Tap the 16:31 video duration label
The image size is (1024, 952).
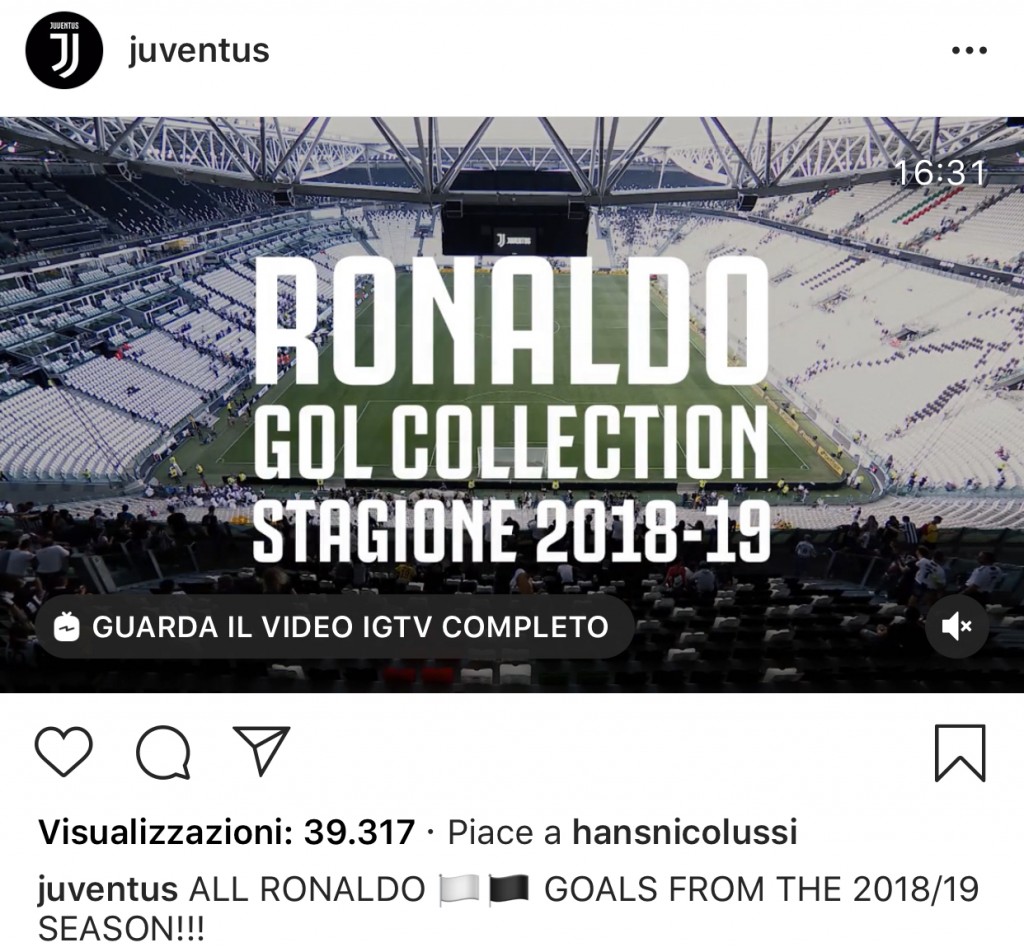(941, 172)
